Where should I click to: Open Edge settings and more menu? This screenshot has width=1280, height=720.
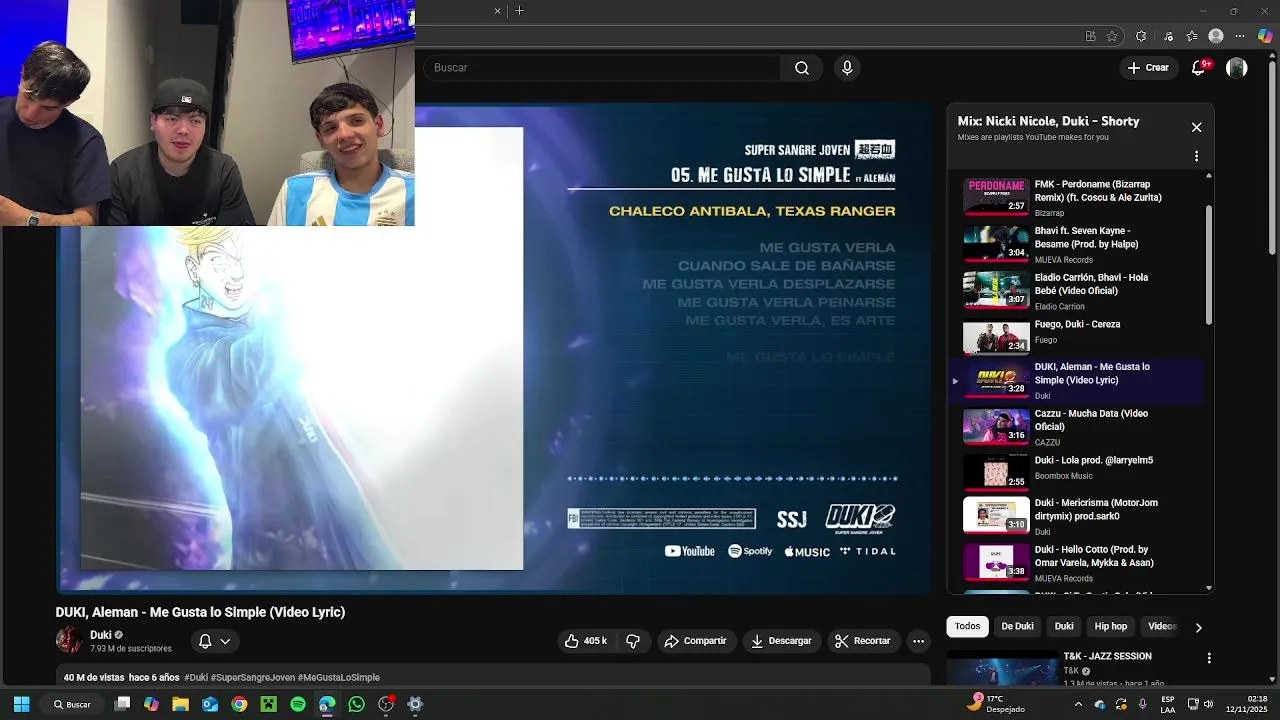click(1241, 36)
